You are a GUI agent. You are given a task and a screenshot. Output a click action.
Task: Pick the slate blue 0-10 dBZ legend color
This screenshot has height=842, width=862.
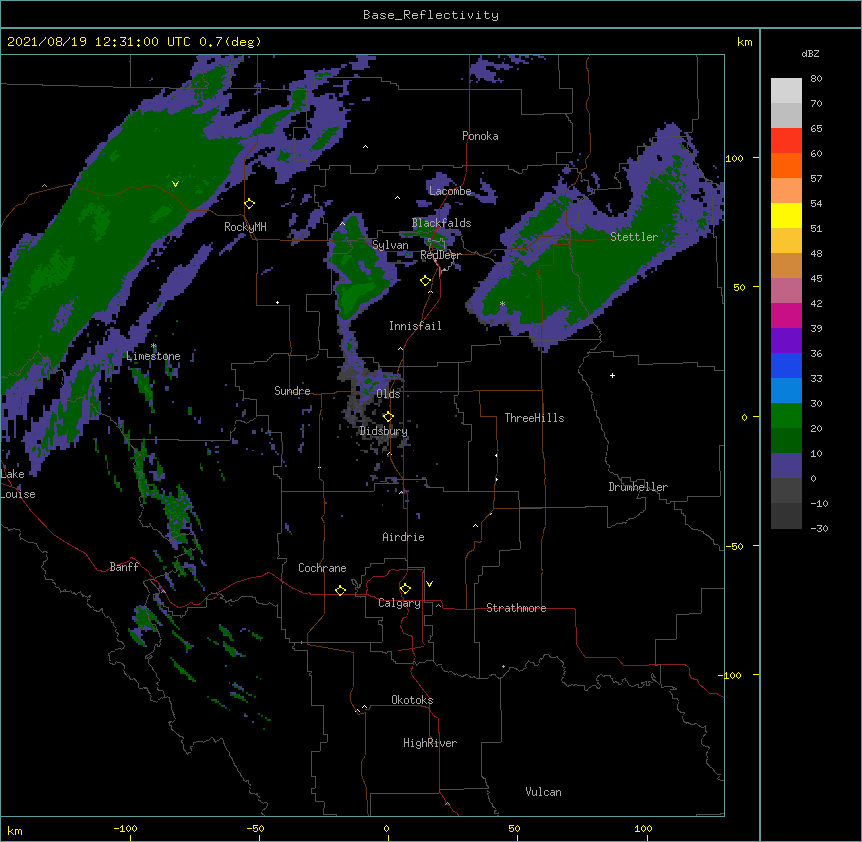[786, 466]
